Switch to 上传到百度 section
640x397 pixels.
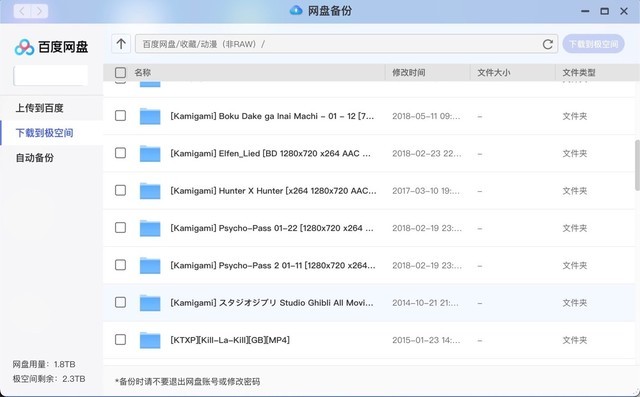tap(40, 108)
